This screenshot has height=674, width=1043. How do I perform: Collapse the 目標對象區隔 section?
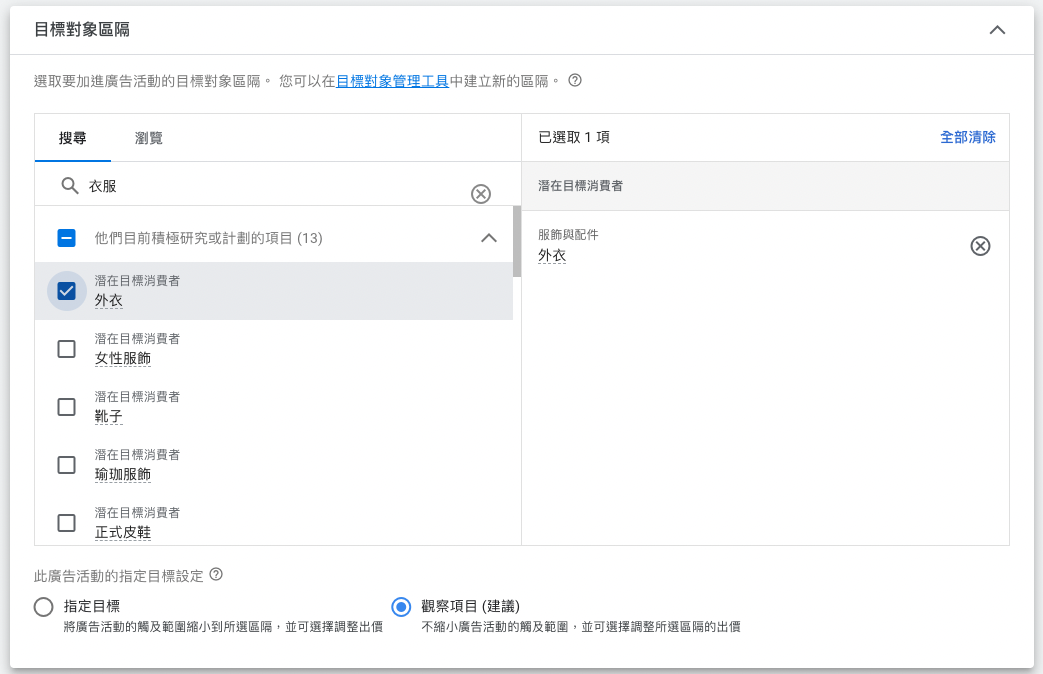pos(997,30)
